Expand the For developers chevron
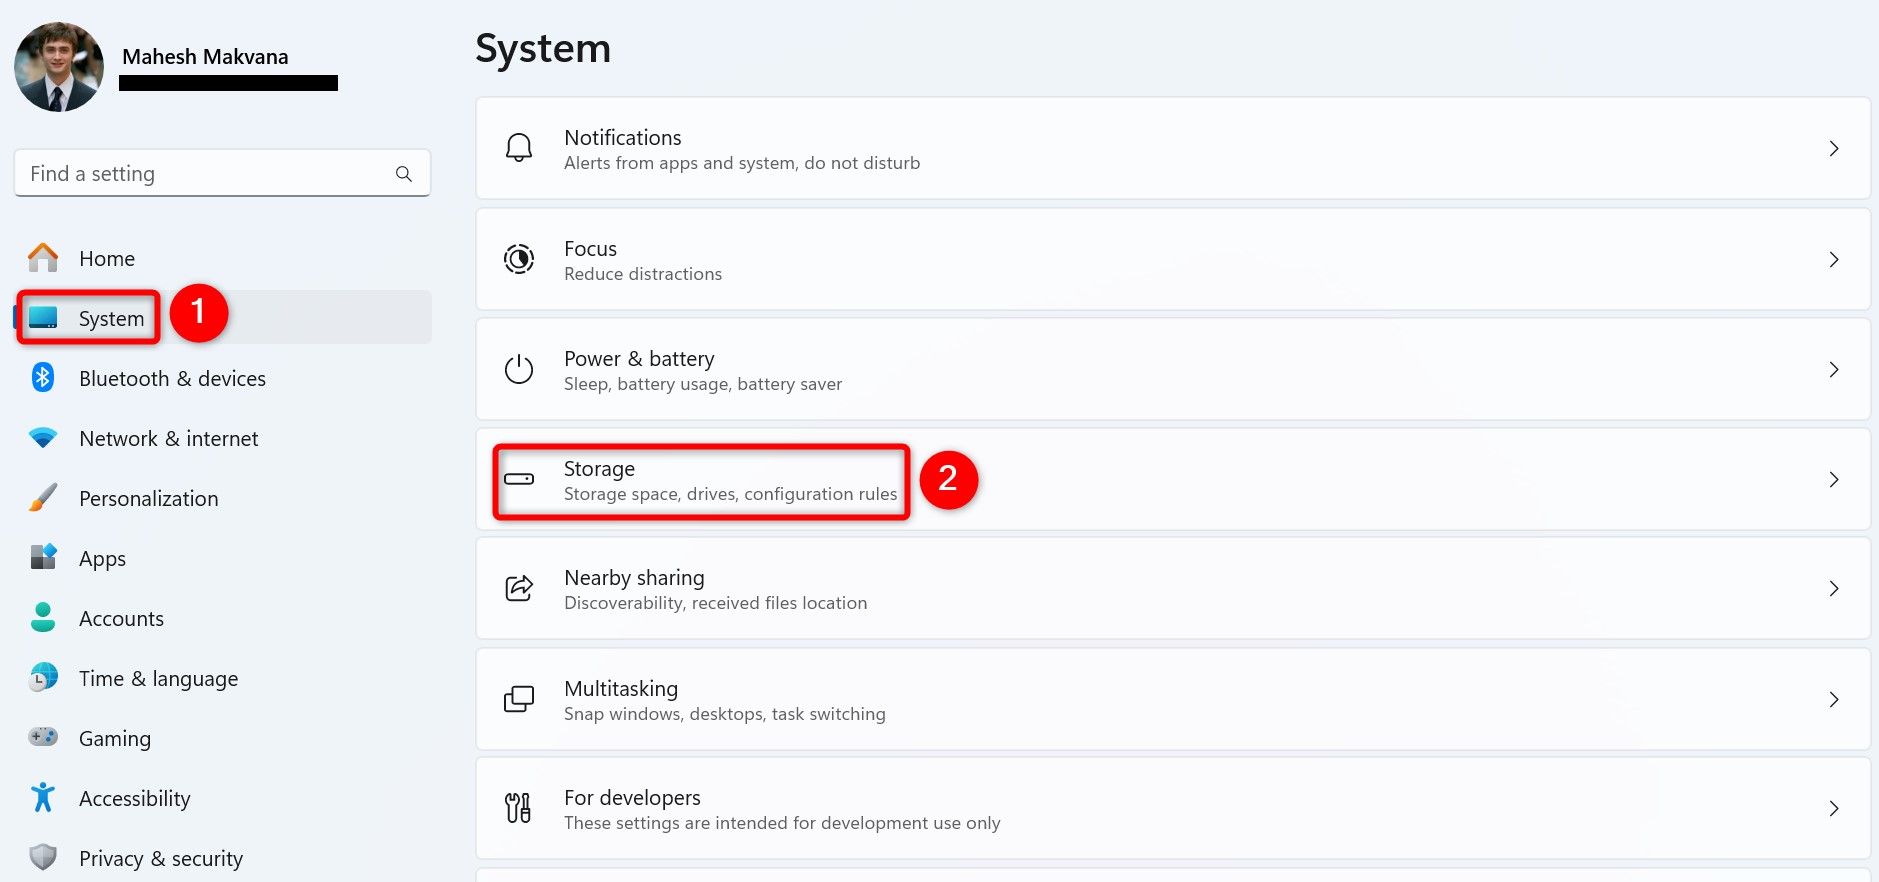Viewport: 1879px width, 882px height. [x=1834, y=808]
